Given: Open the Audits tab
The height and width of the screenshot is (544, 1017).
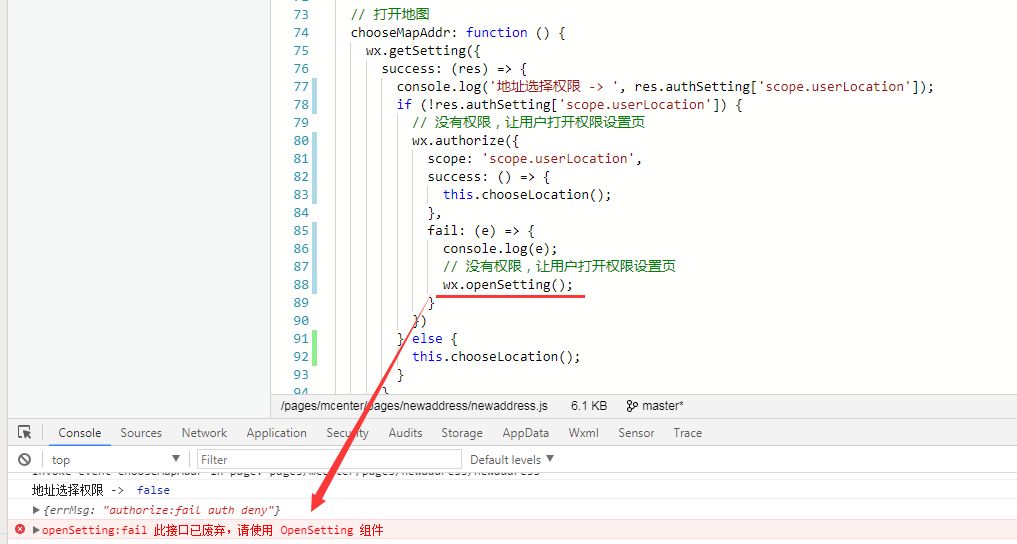Looking at the screenshot, I should pyautogui.click(x=405, y=432).
